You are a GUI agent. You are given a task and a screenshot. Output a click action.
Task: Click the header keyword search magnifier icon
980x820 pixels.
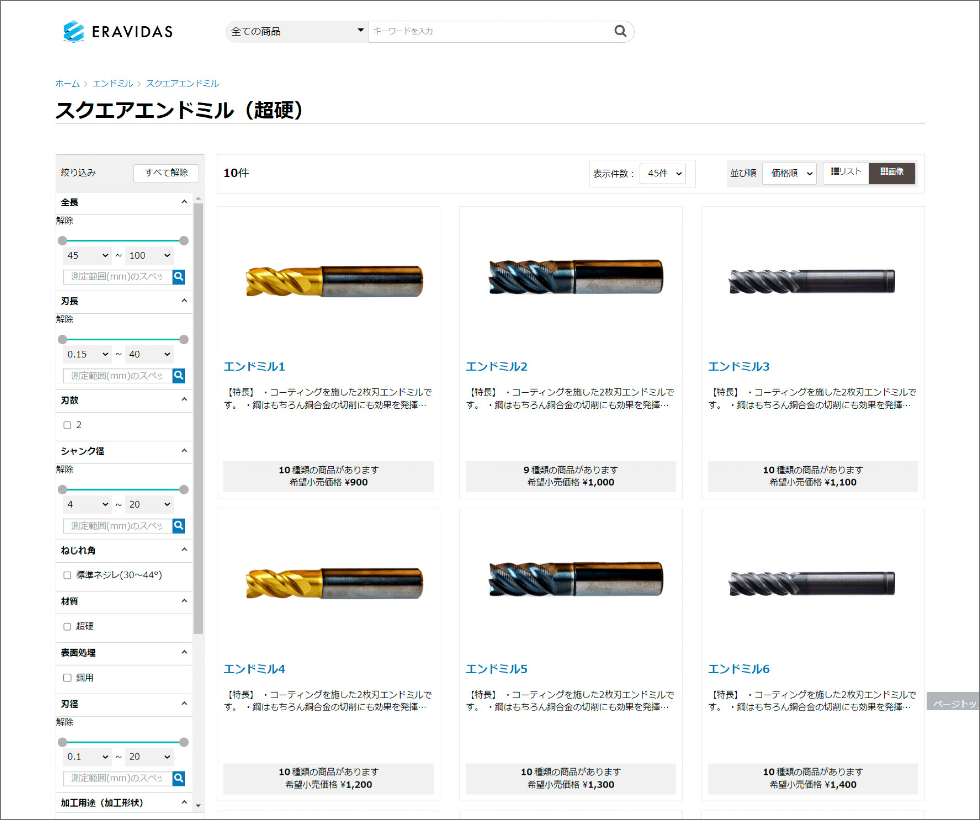point(620,31)
